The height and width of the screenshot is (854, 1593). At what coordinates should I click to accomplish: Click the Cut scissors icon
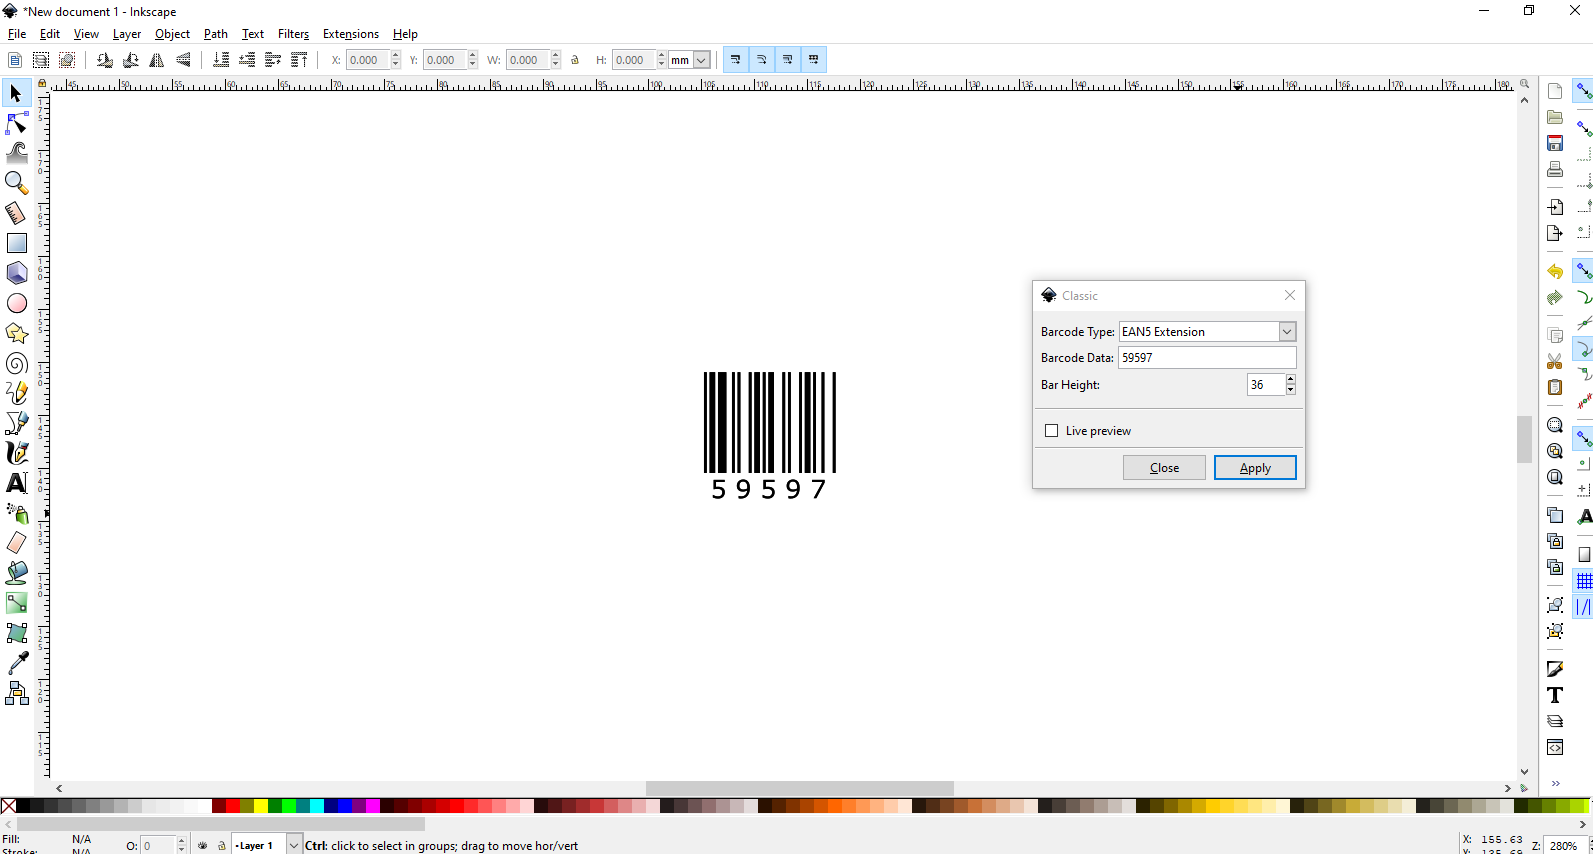[x=1555, y=361]
